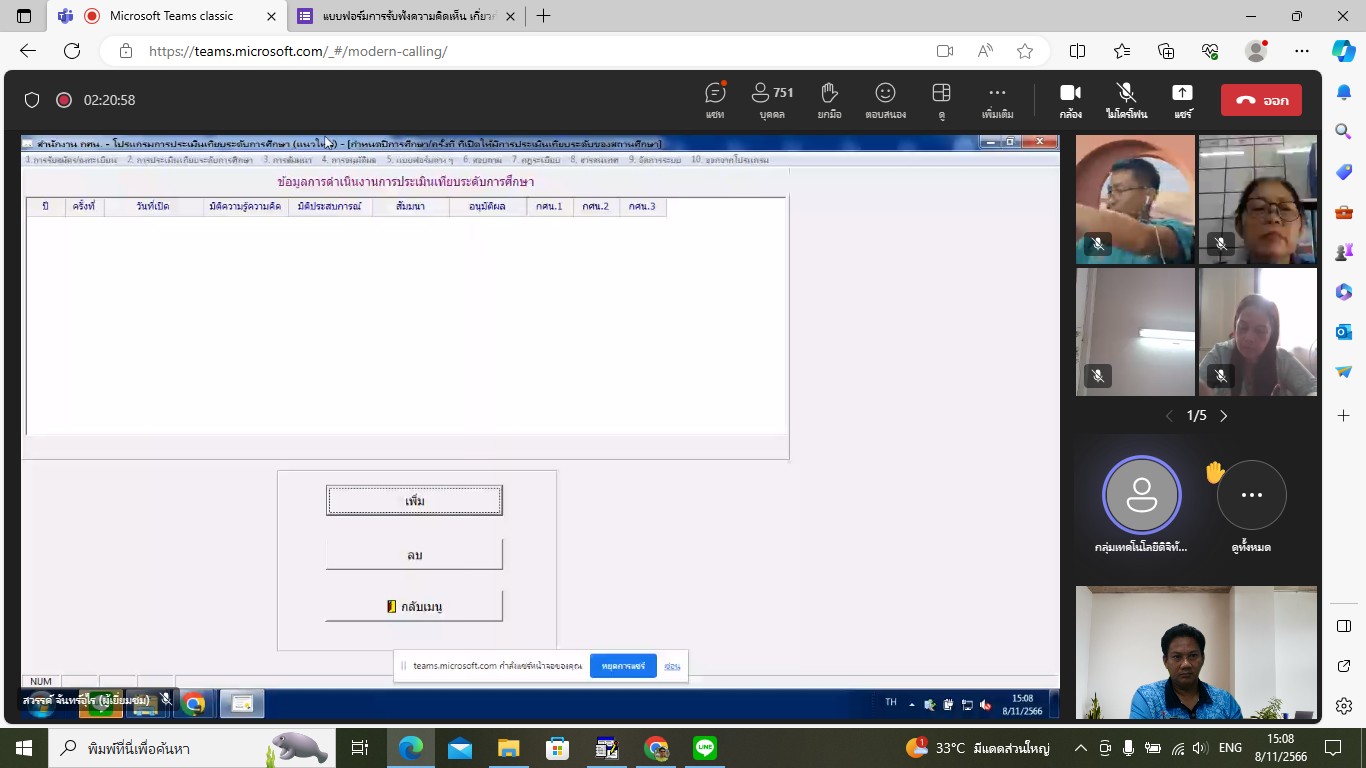Open Edge sidebar settings gear
This screenshot has height=768, width=1366.
1344,706
